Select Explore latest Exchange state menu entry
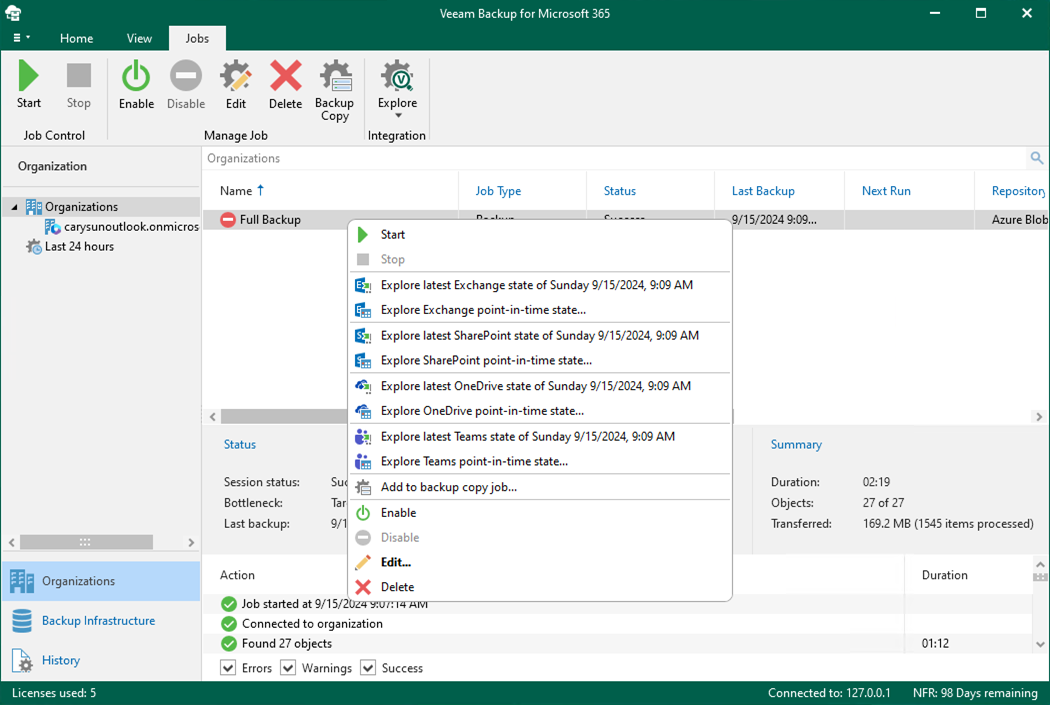The image size is (1050, 705). pyautogui.click(x=540, y=285)
